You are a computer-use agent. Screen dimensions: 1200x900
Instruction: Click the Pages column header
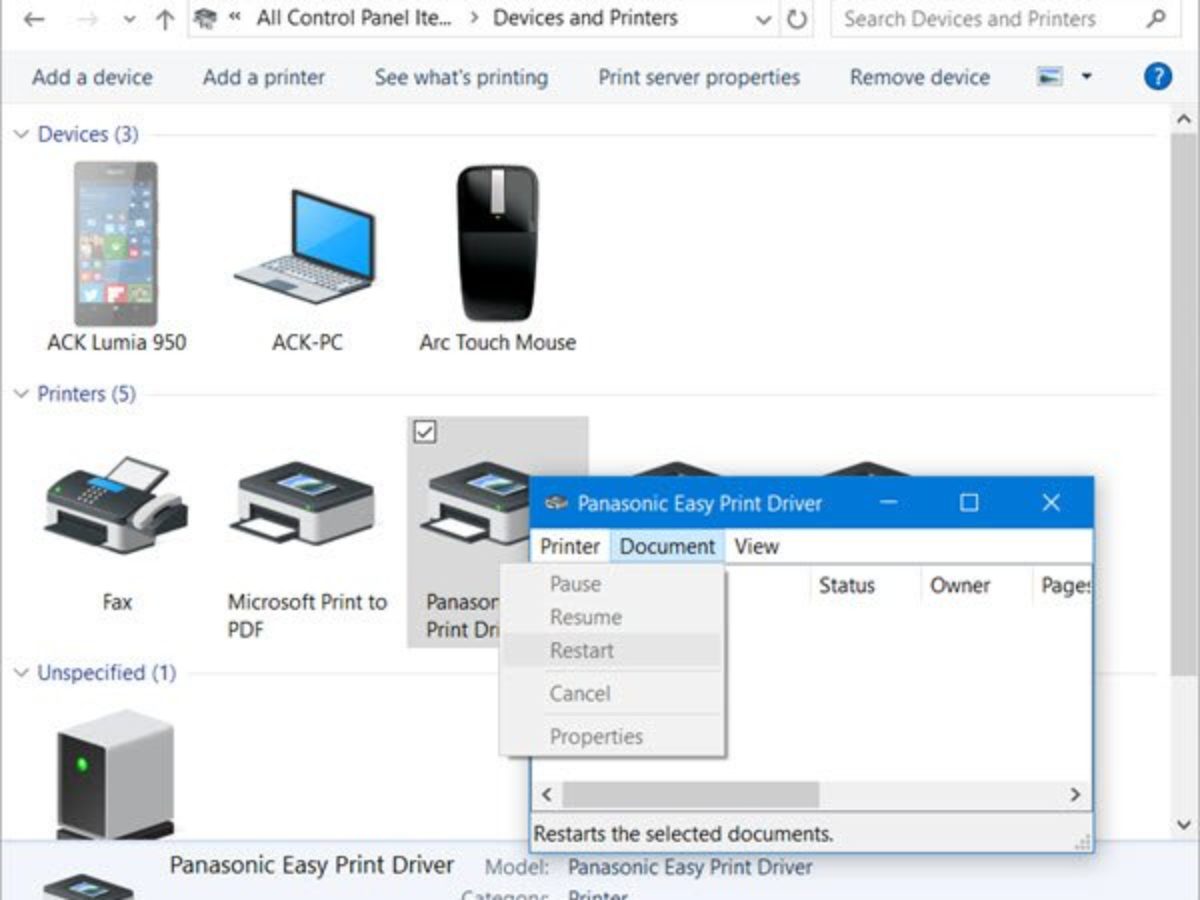click(1062, 585)
